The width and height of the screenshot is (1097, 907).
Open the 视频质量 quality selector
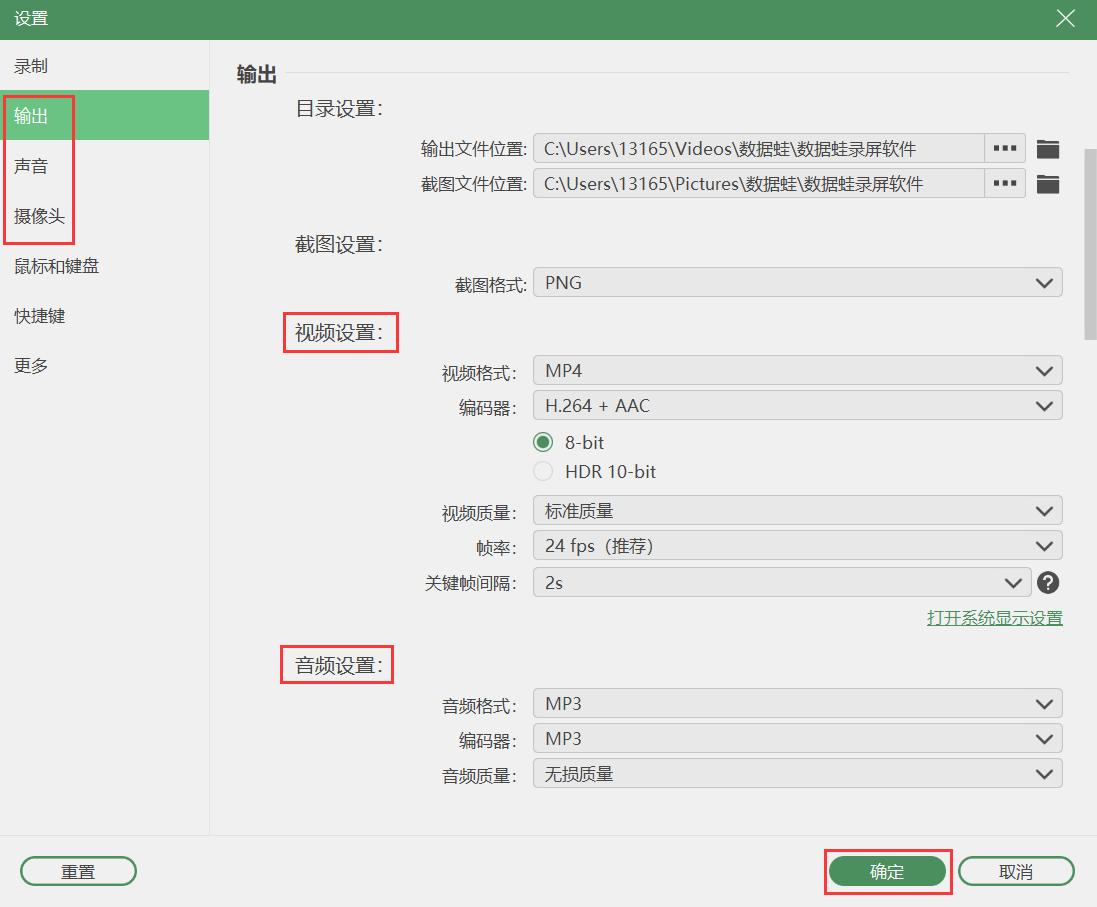pos(797,510)
